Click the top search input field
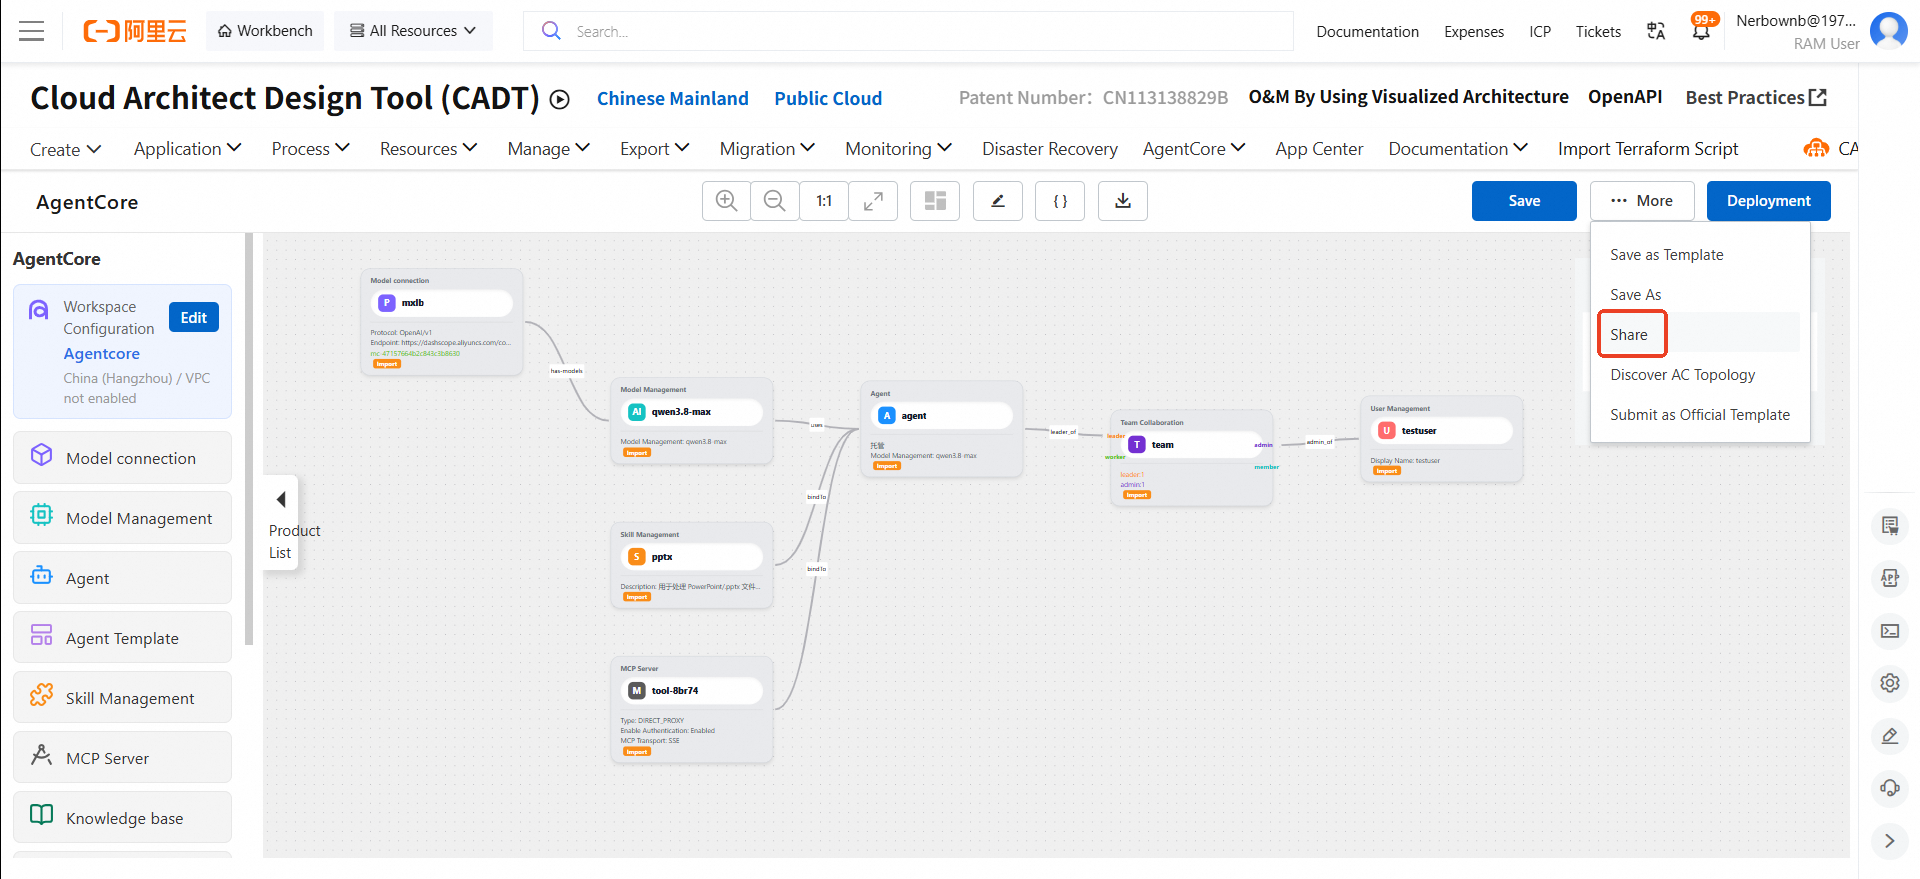 click(x=908, y=31)
